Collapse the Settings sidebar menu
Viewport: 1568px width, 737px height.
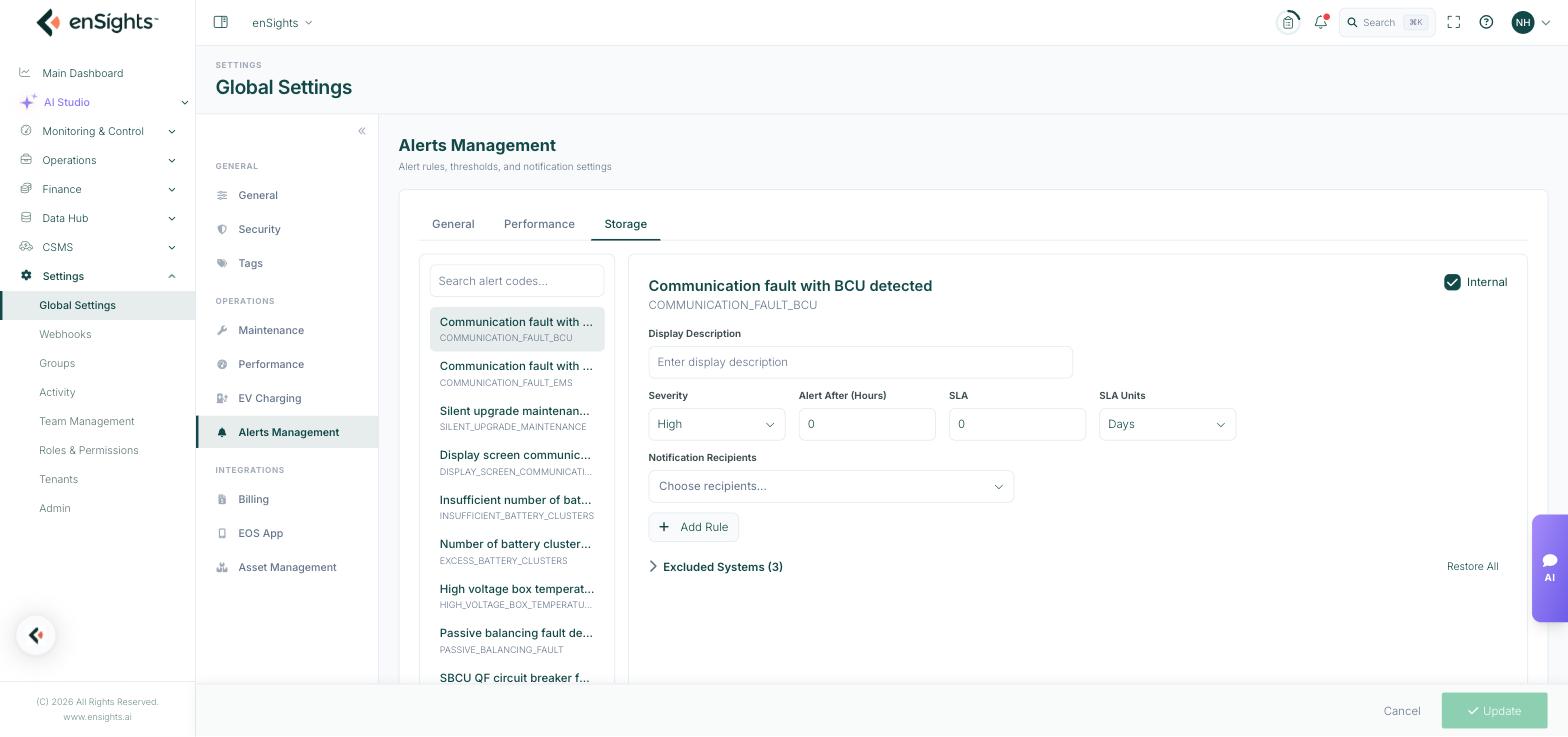97,276
